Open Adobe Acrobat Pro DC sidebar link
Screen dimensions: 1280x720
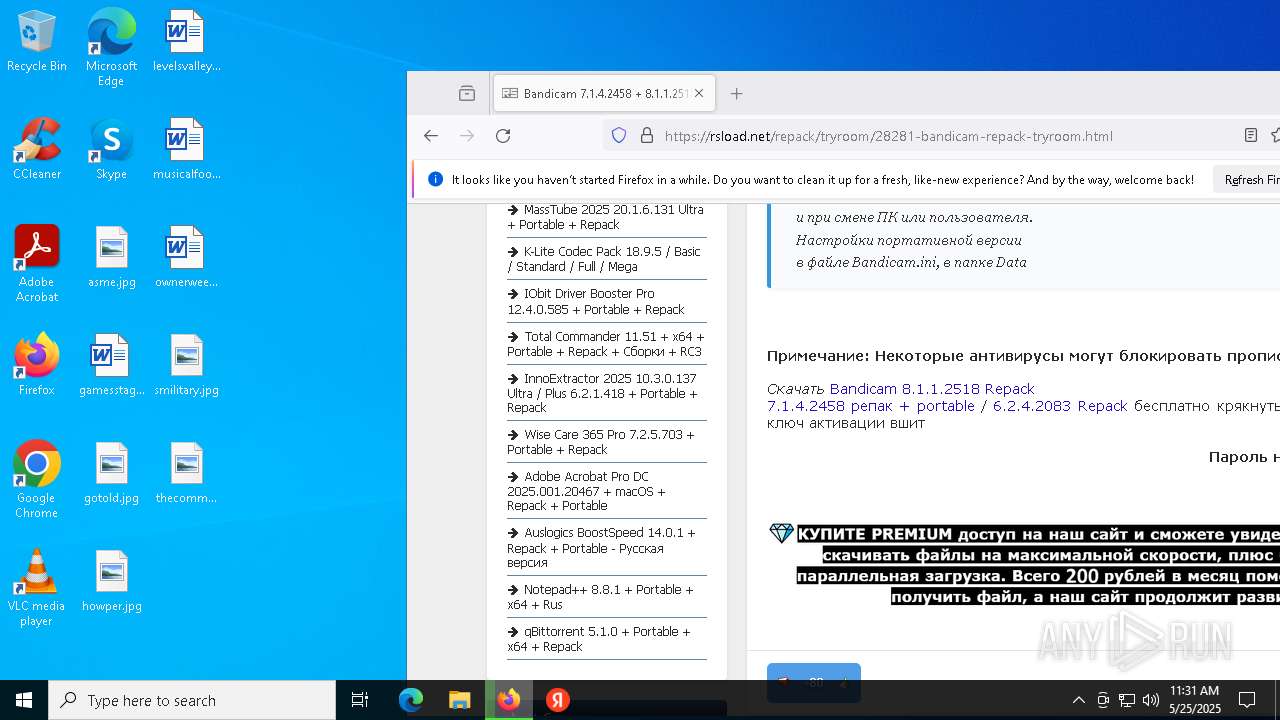tap(587, 491)
